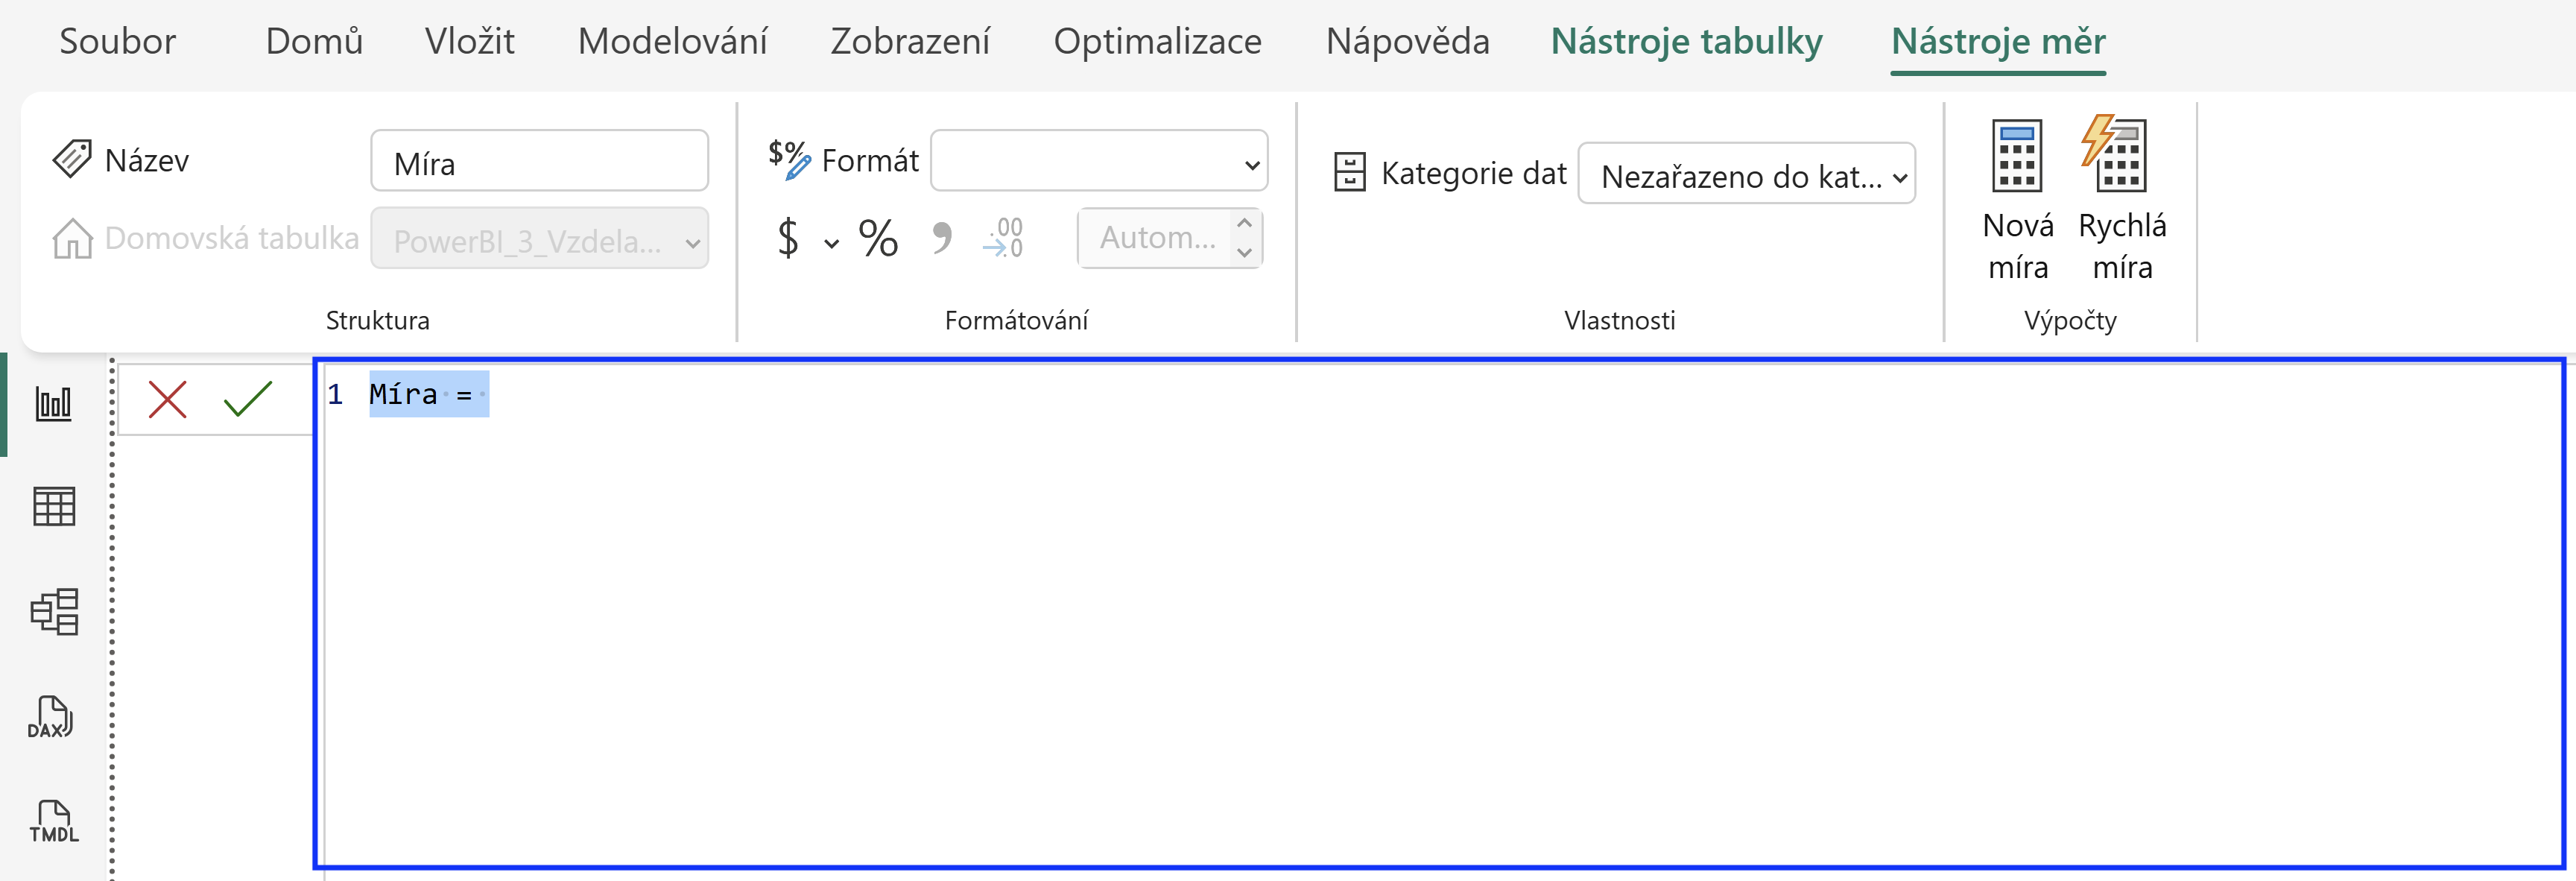Switch to the Modelování tab
This screenshot has height=881, width=2576.
[672, 42]
